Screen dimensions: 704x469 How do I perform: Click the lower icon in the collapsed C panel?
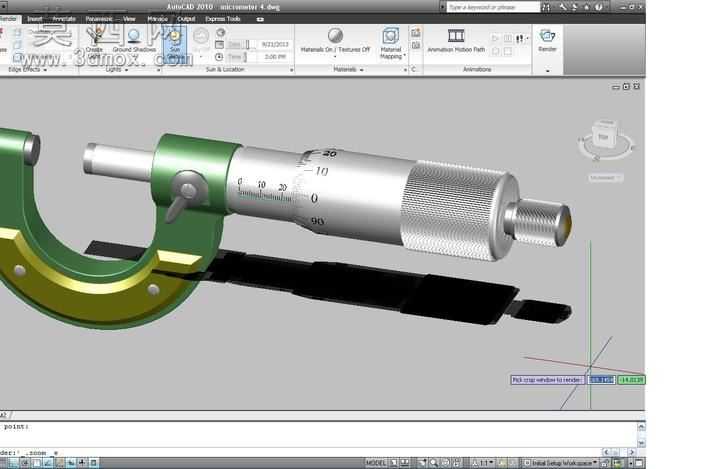416,45
